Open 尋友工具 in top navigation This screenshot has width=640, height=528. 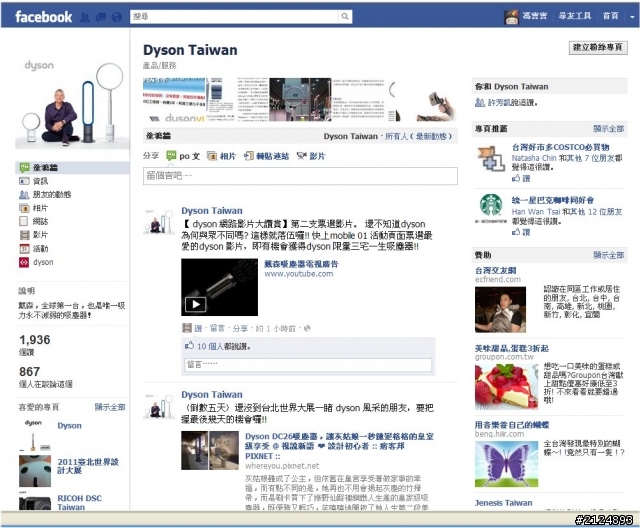click(575, 16)
